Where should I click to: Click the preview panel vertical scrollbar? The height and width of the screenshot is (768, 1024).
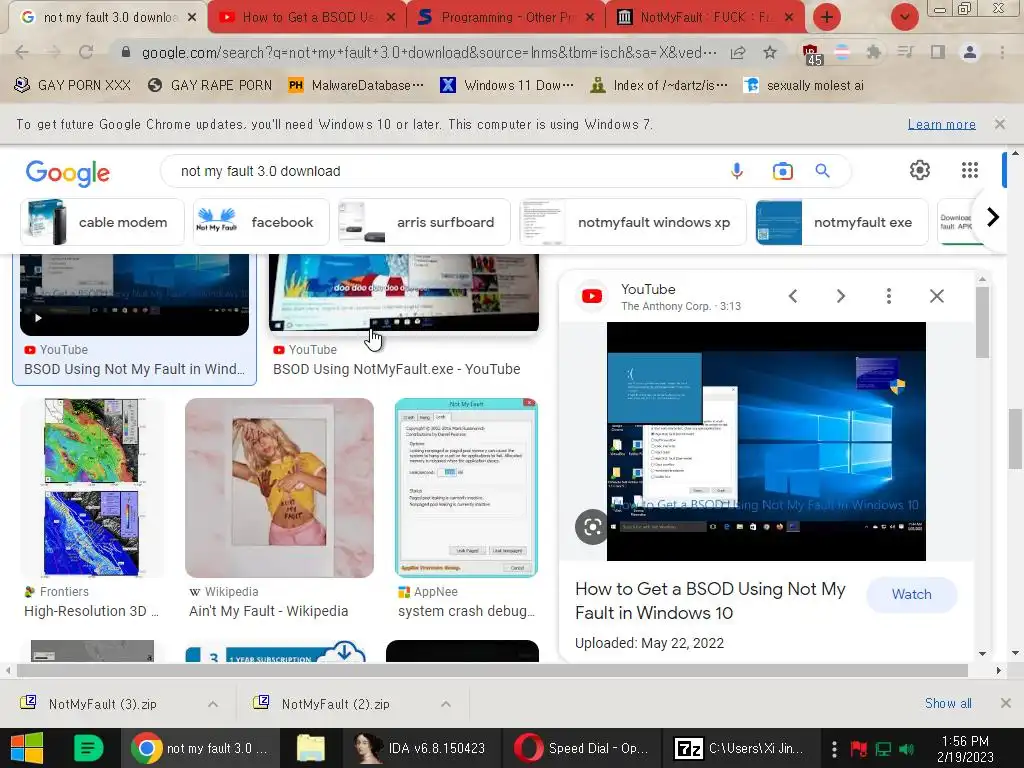(982, 323)
